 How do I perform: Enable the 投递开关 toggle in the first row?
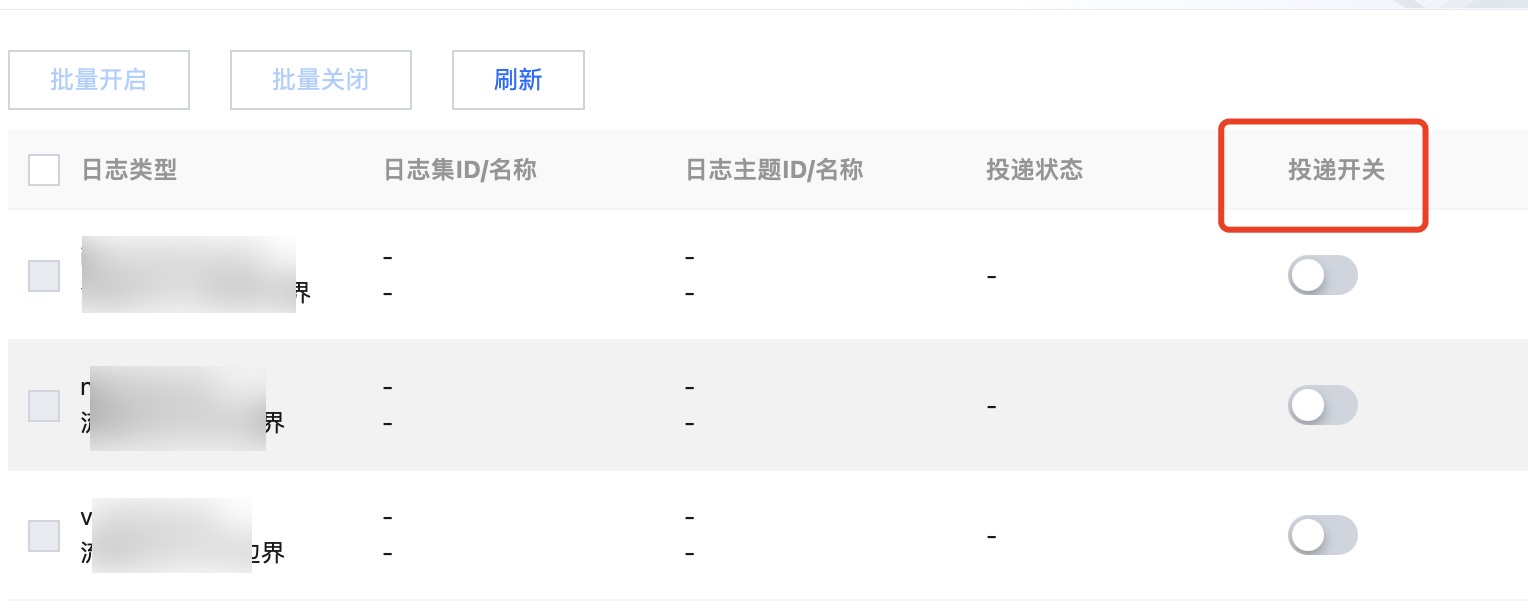coord(1322,275)
